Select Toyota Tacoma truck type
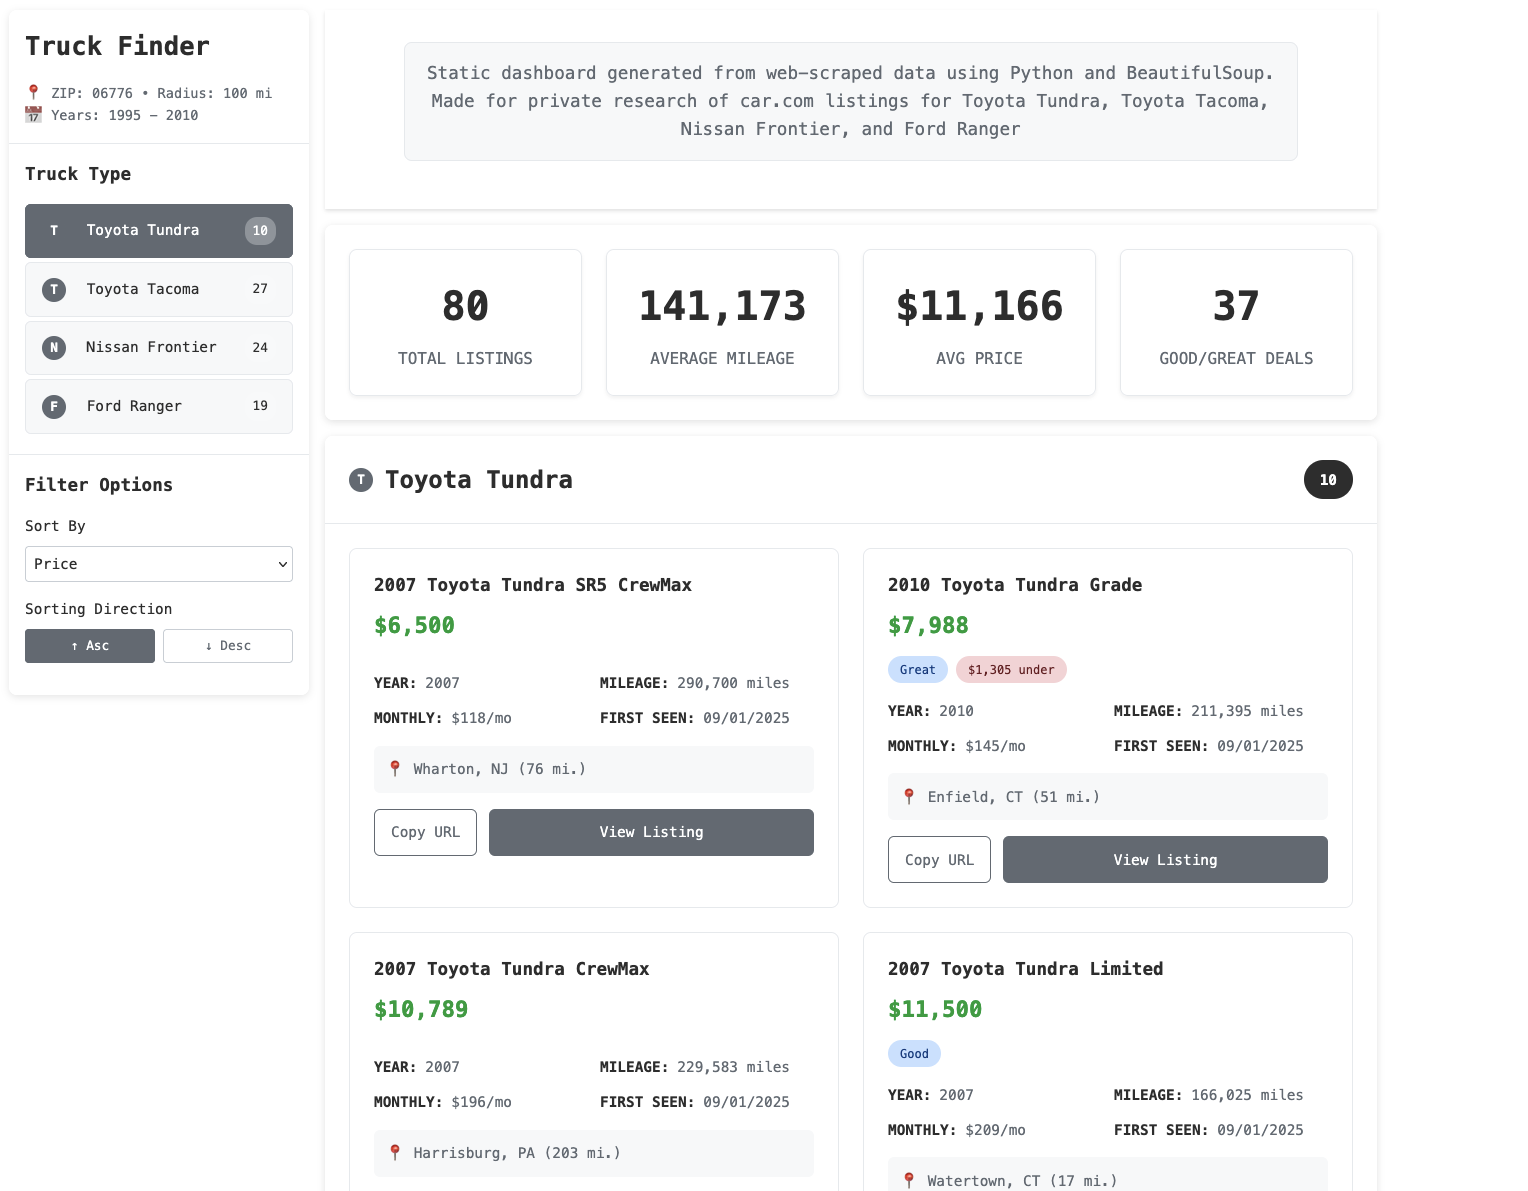The image size is (1528, 1191). click(159, 290)
